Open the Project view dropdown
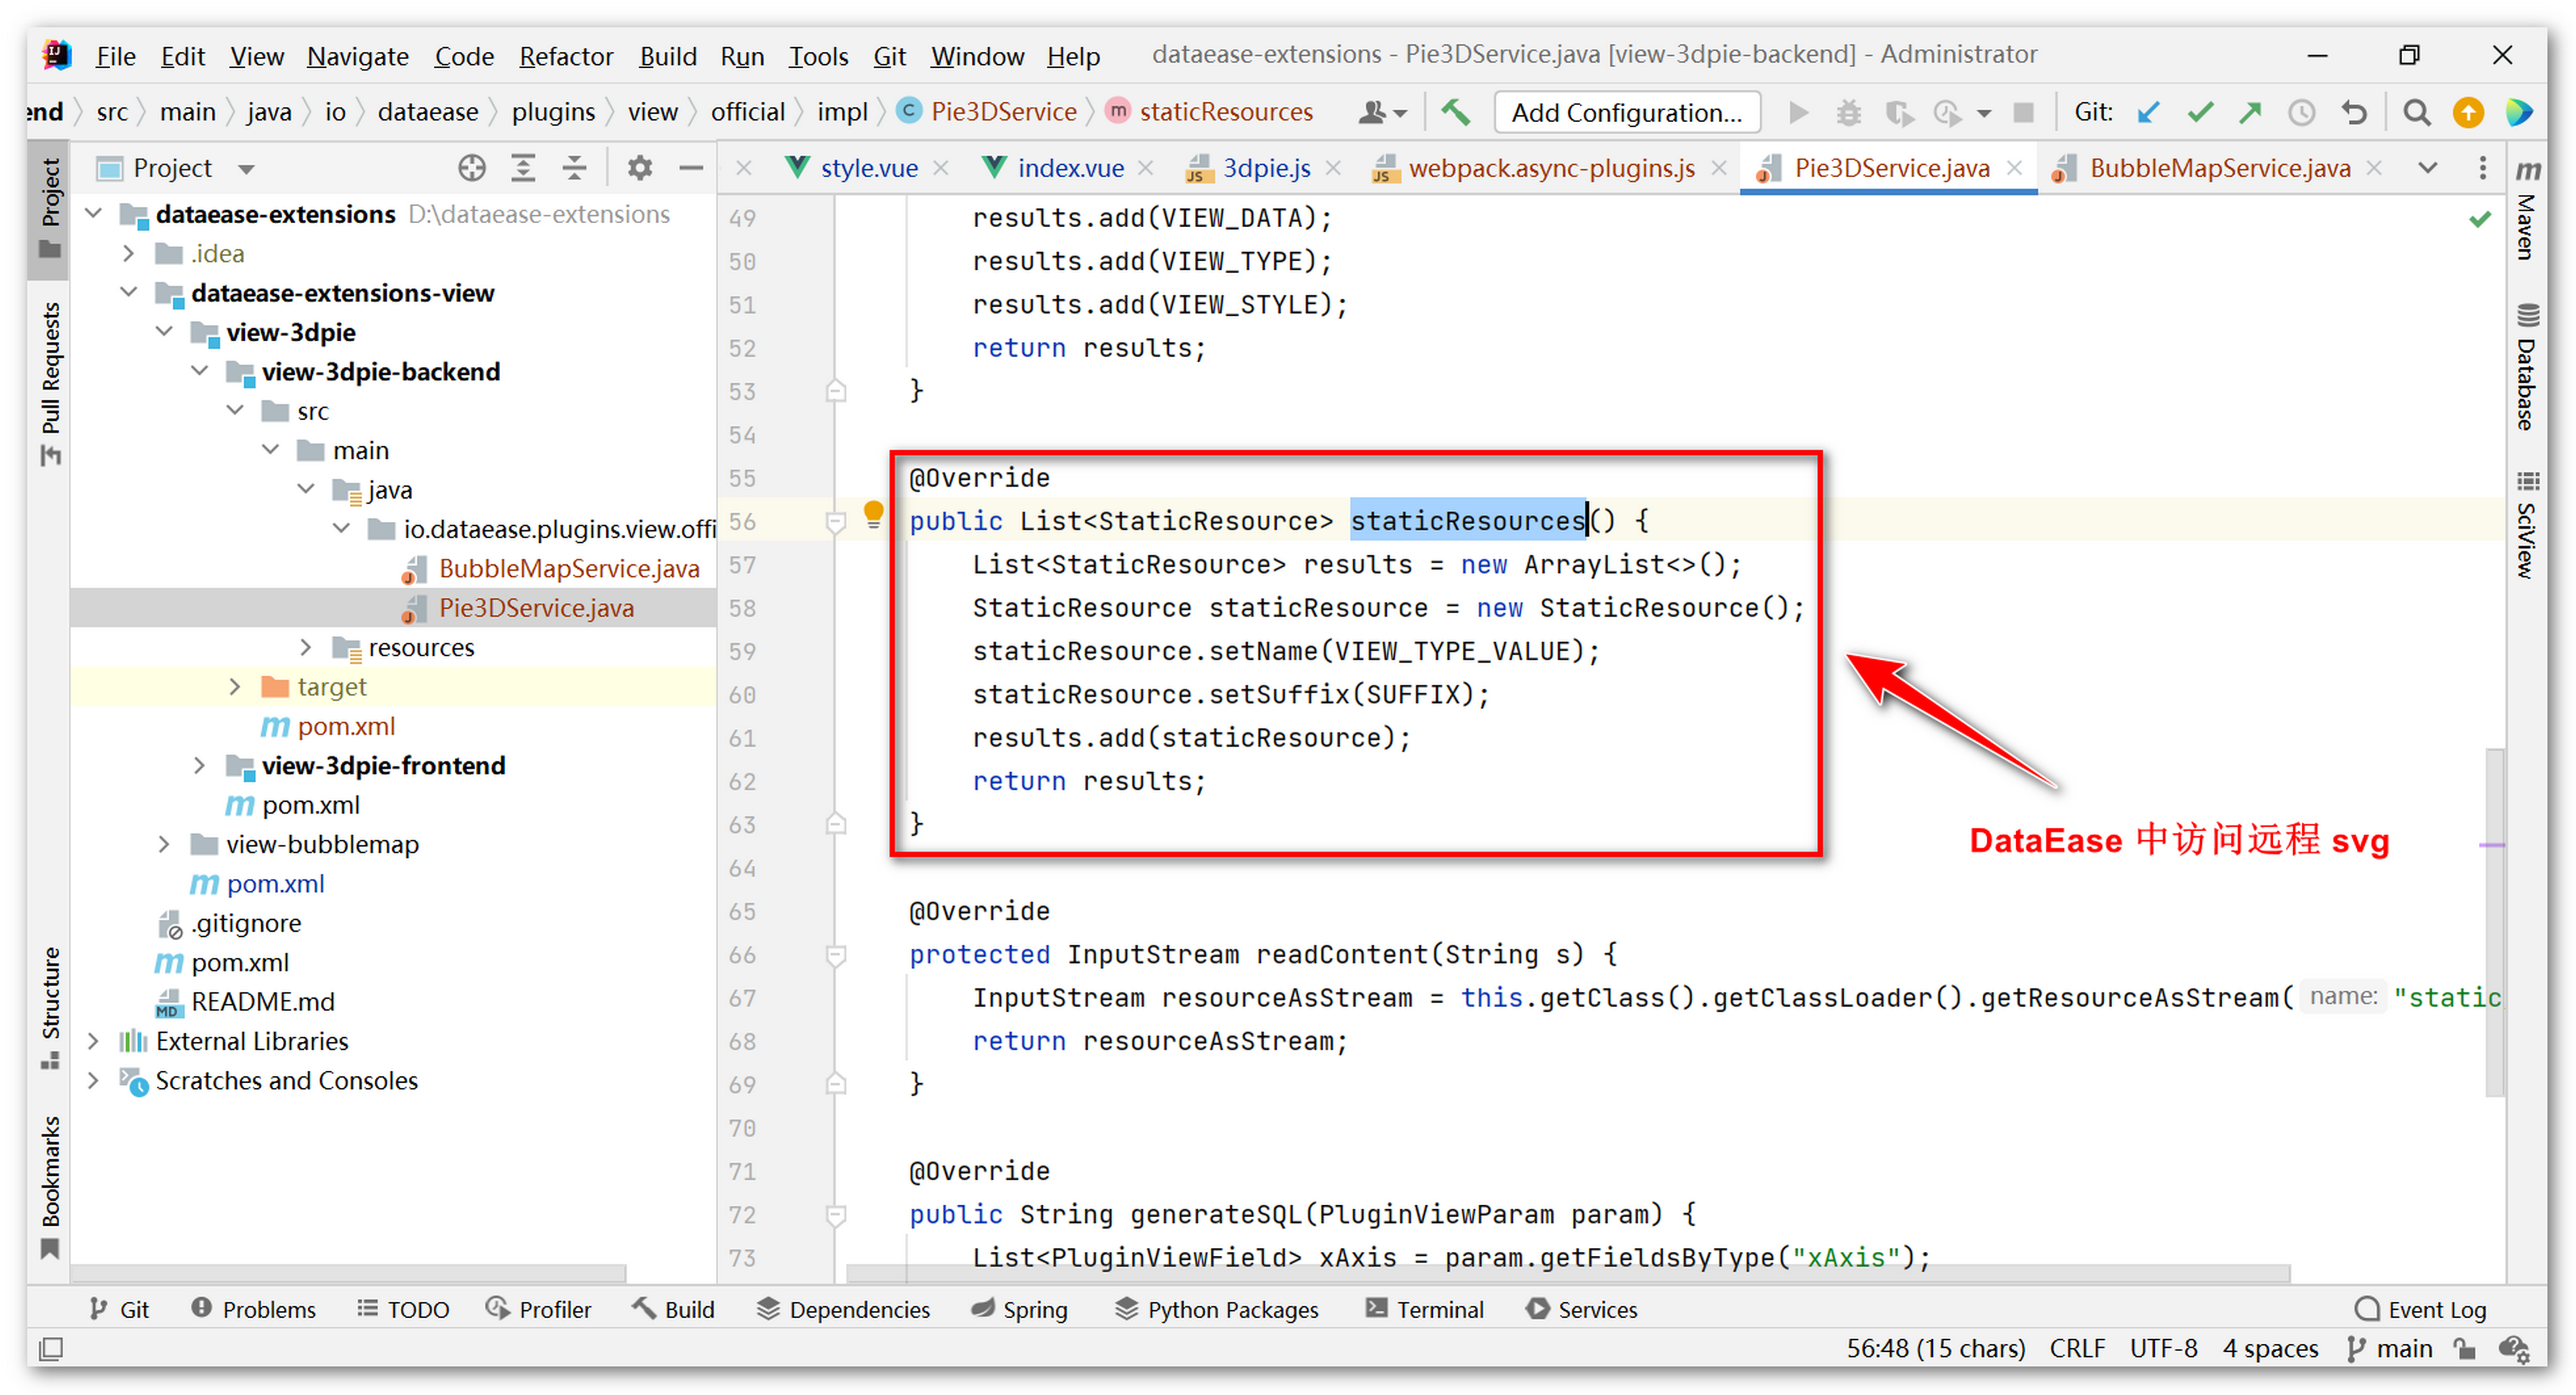Viewport: 2576px width, 1395px height. (246, 169)
